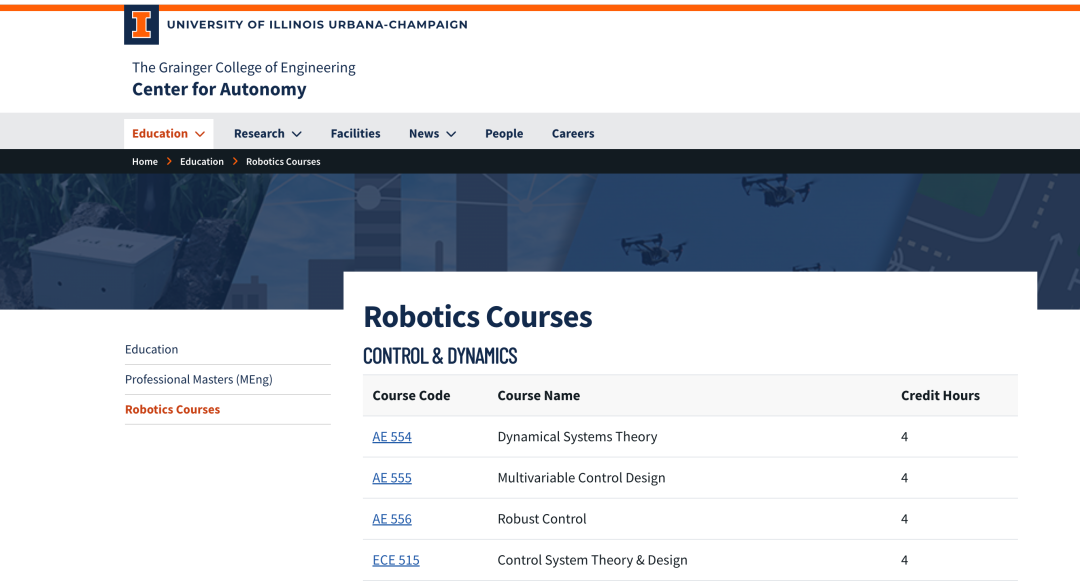Open the AE 556 course link
The width and height of the screenshot is (1080, 582).
(x=392, y=519)
